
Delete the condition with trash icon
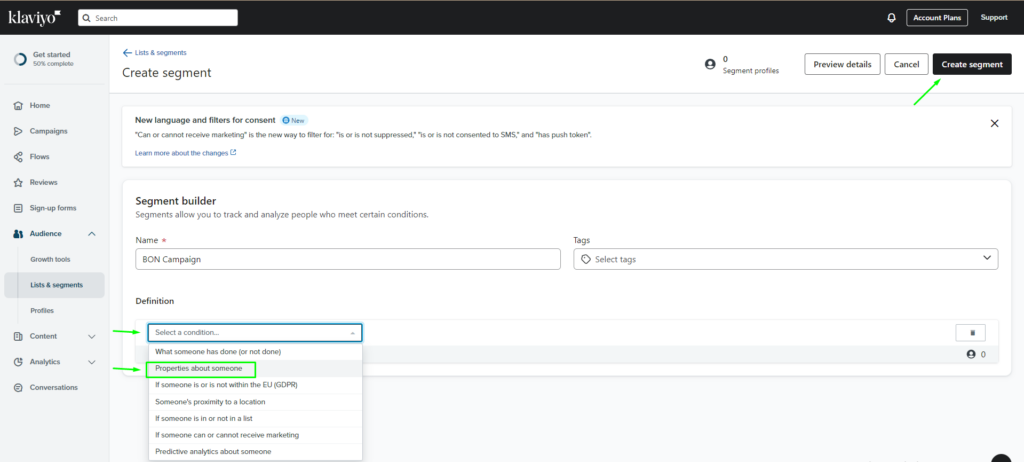972,333
